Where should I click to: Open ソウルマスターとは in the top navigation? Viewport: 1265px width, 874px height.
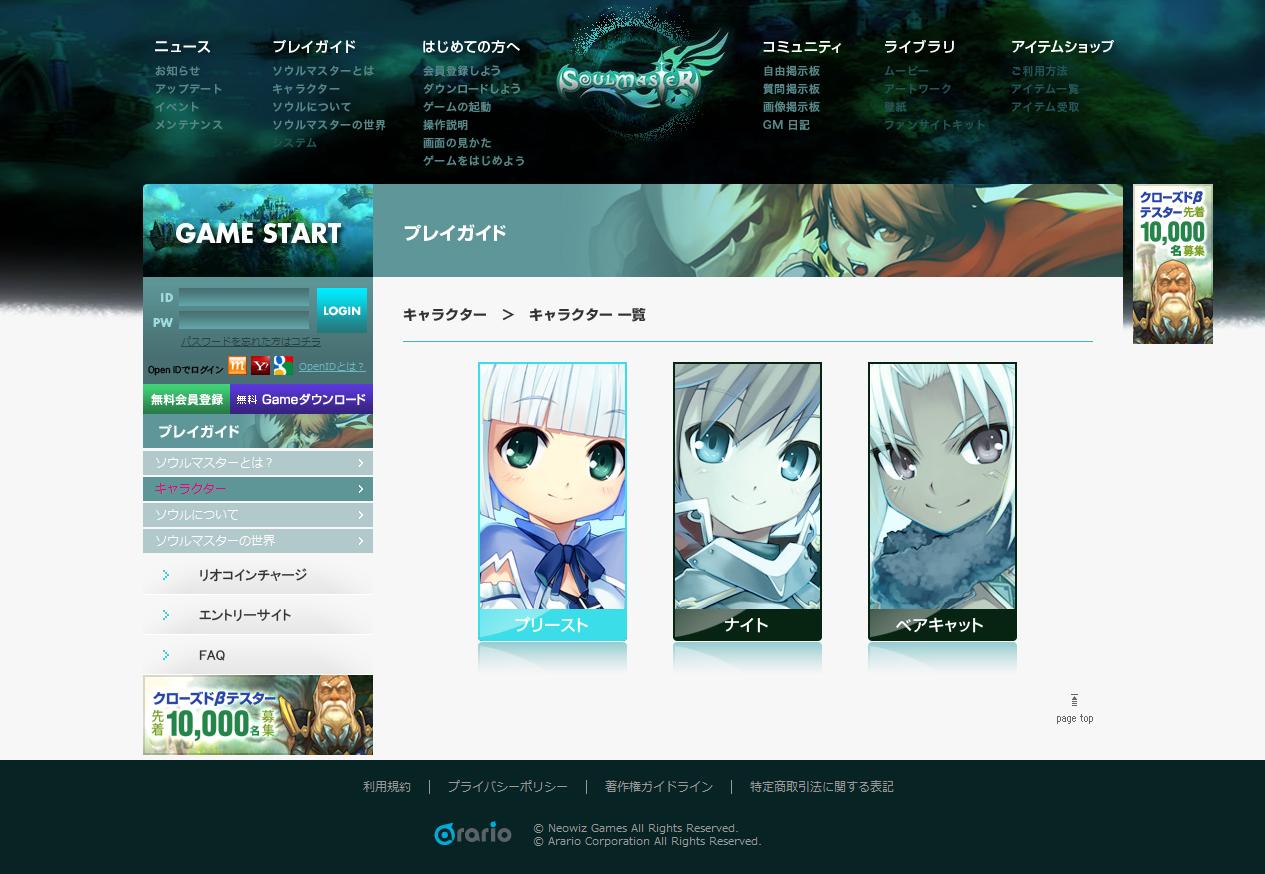(x=323, y=71)
